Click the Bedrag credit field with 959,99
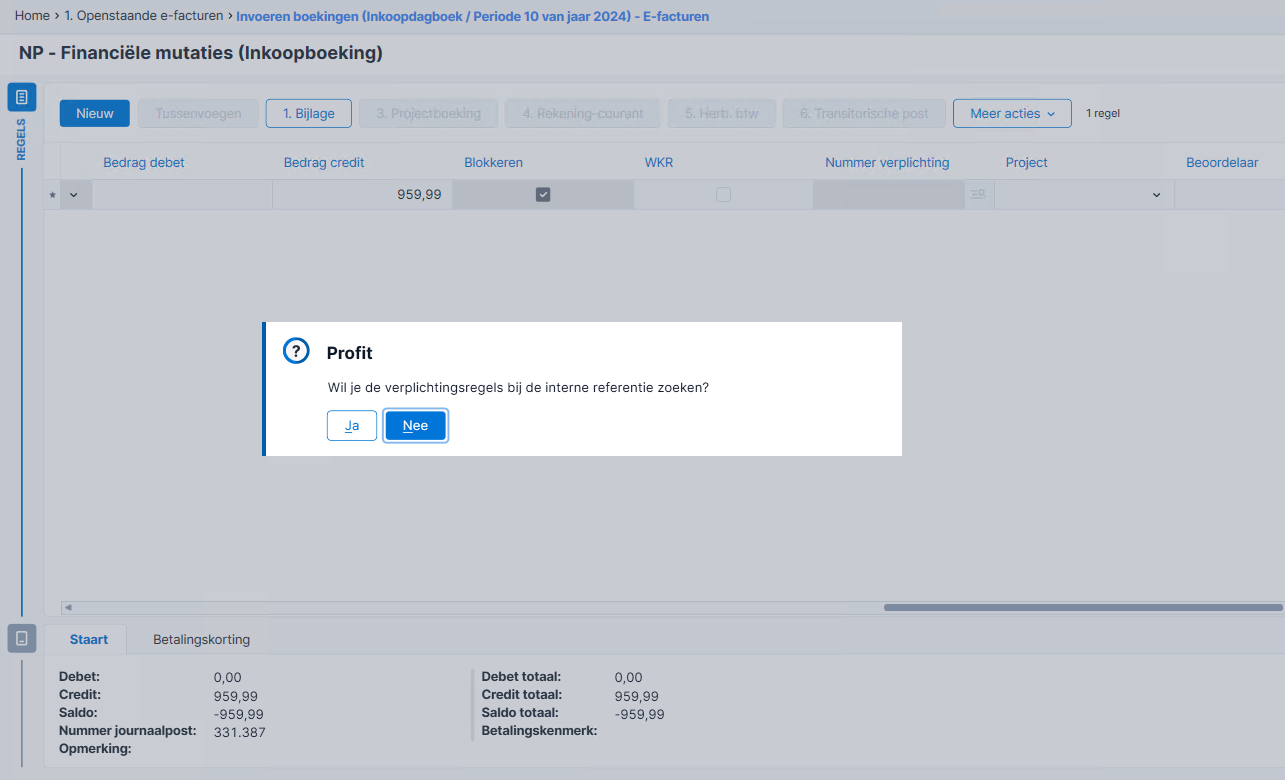This screenshot has width=1285, height=780. pos(362,195)
